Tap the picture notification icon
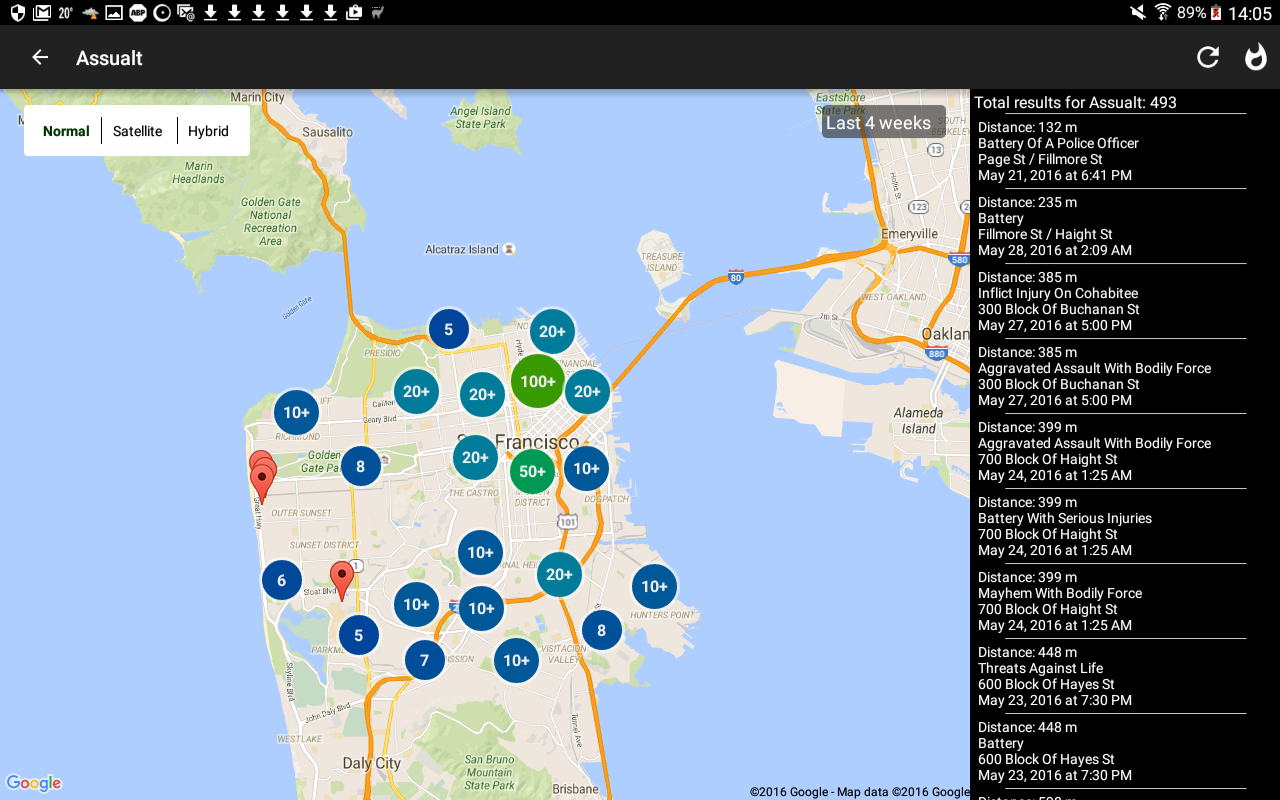 tap(114, 13)
